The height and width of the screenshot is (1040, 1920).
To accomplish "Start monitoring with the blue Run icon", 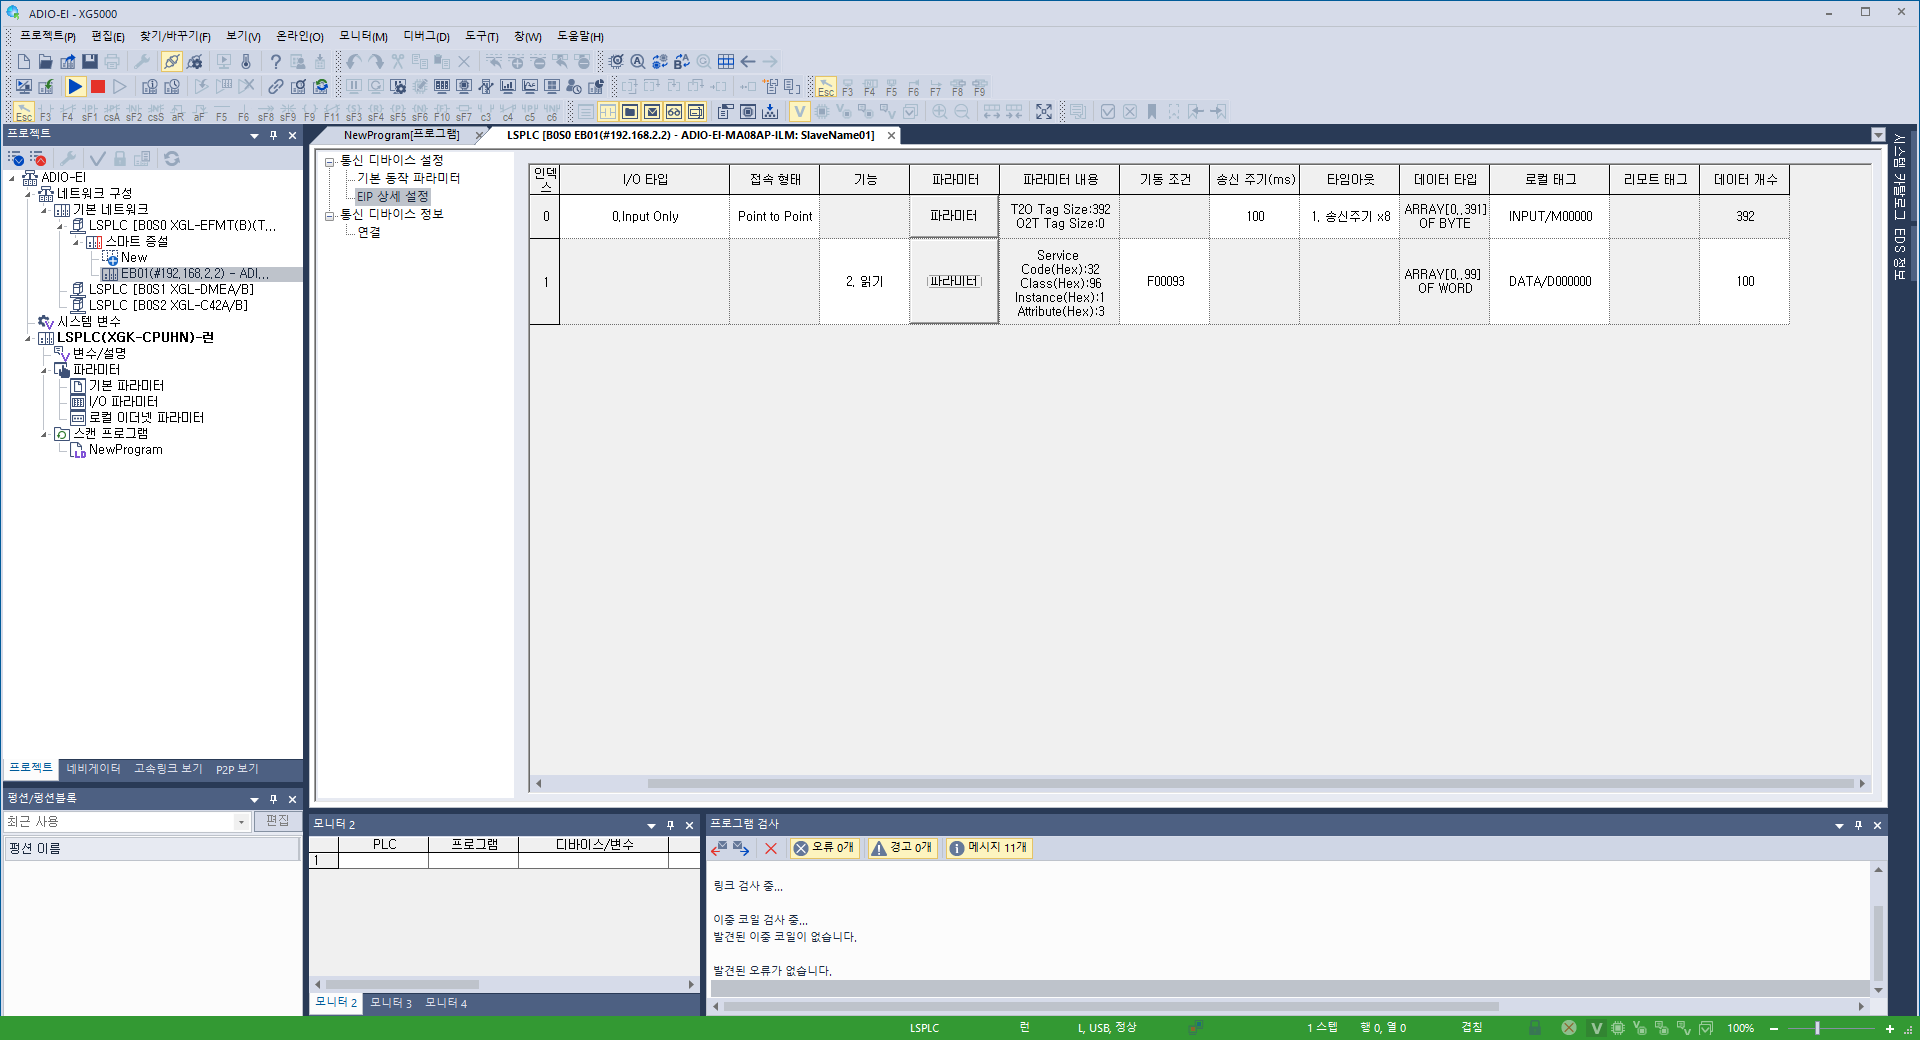I will tap(75, 87).
